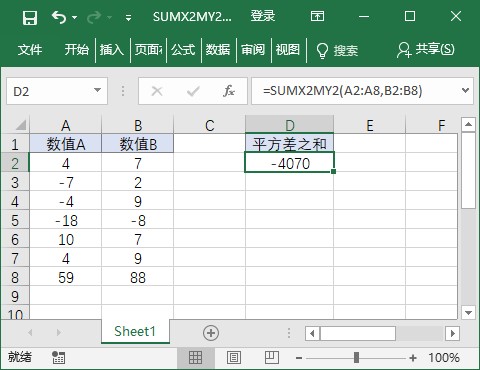Open the 视图 ribbon tab

288,50
